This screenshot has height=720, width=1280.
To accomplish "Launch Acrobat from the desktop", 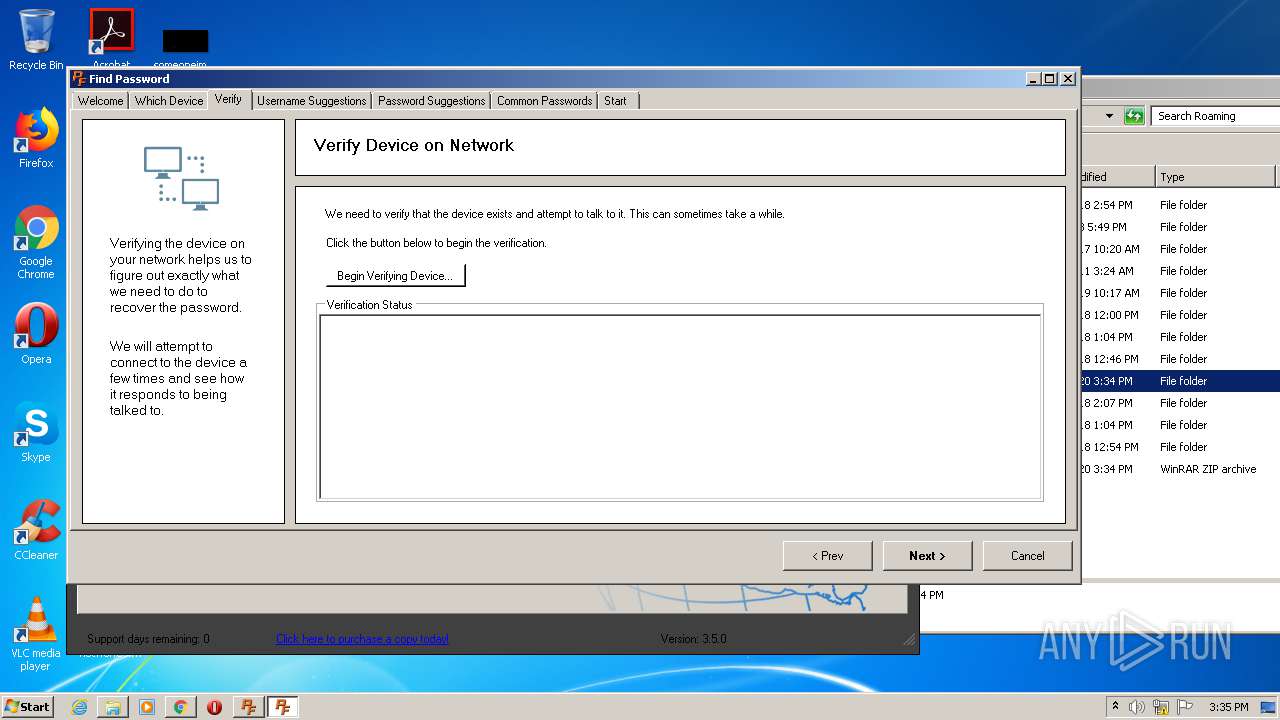I will 111,38.
